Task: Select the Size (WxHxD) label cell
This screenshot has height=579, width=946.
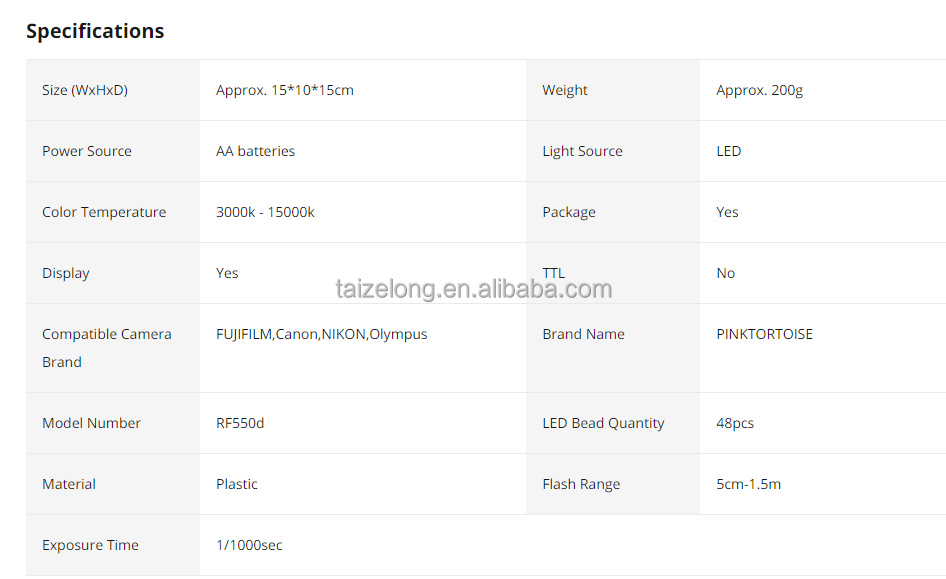Action: click(85, 90)
